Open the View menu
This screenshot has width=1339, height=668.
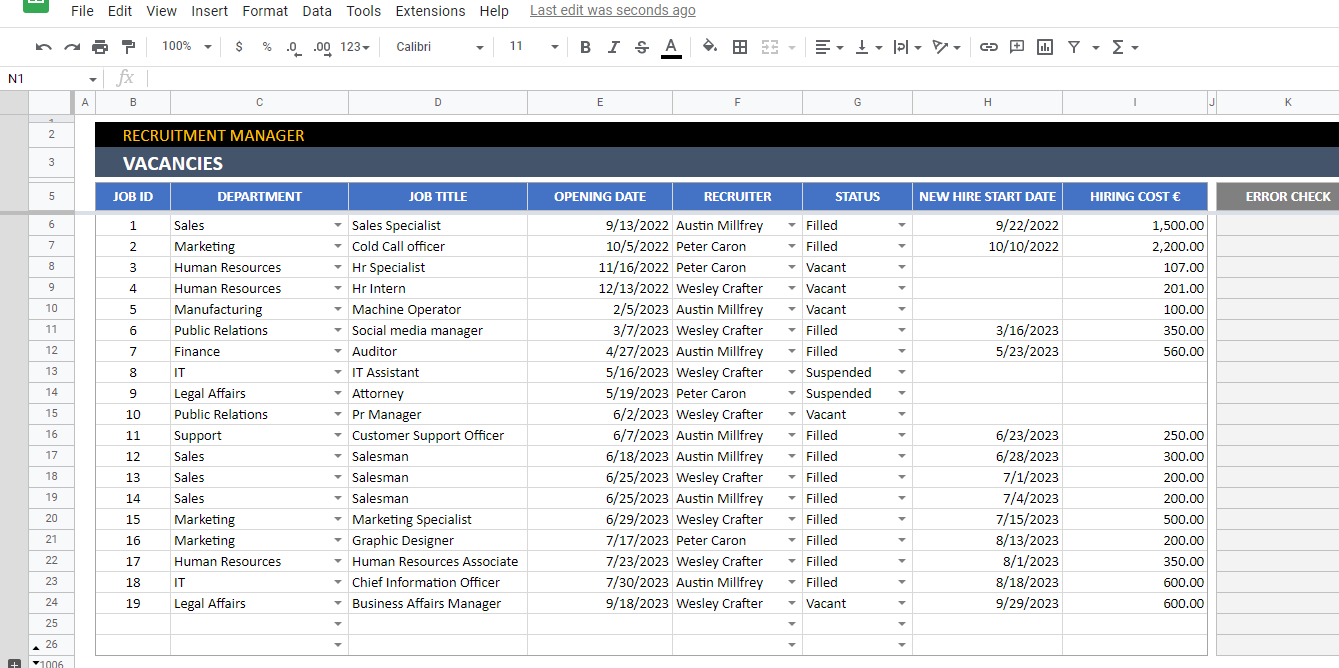coord(161,11)
